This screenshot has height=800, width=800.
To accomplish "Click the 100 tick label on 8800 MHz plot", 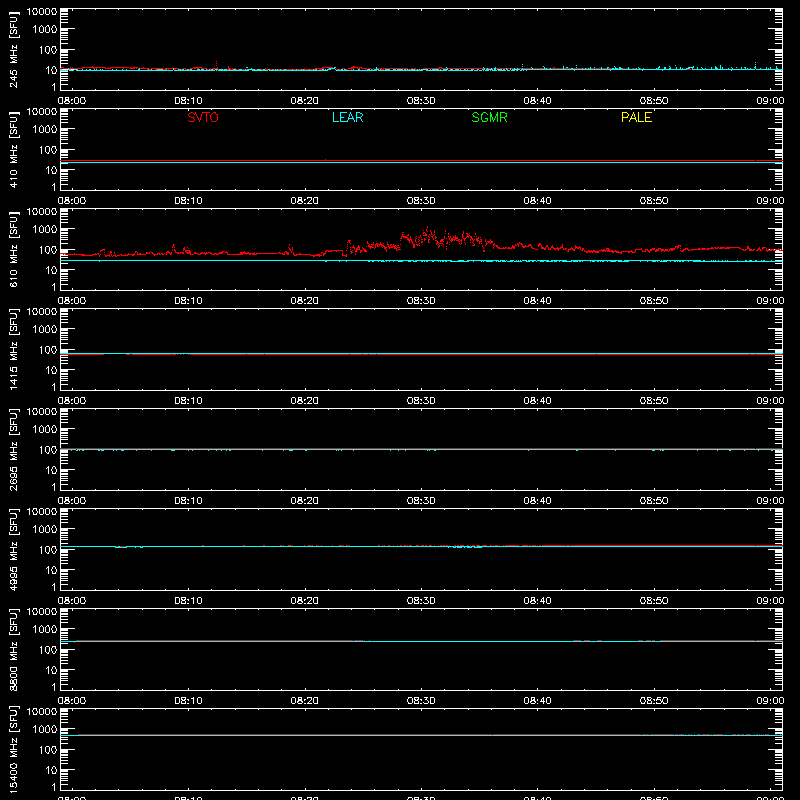I will [x=48, y=650].
